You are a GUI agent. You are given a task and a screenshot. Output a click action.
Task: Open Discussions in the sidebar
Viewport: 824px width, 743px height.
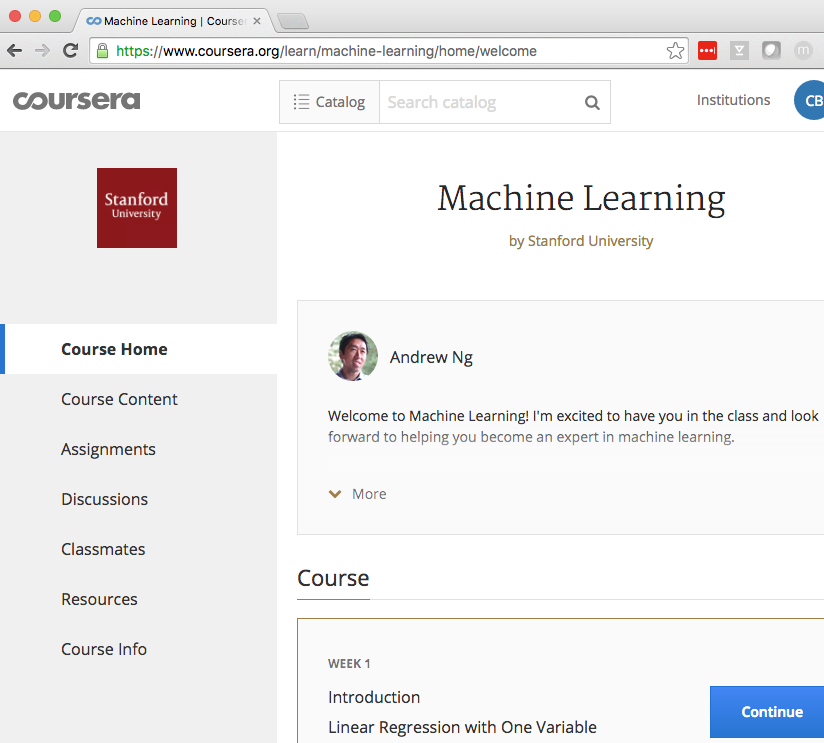105,499
